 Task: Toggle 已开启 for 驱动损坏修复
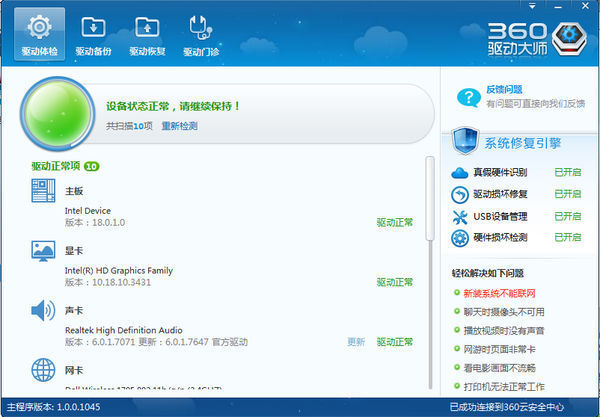[x=568, y=194]
